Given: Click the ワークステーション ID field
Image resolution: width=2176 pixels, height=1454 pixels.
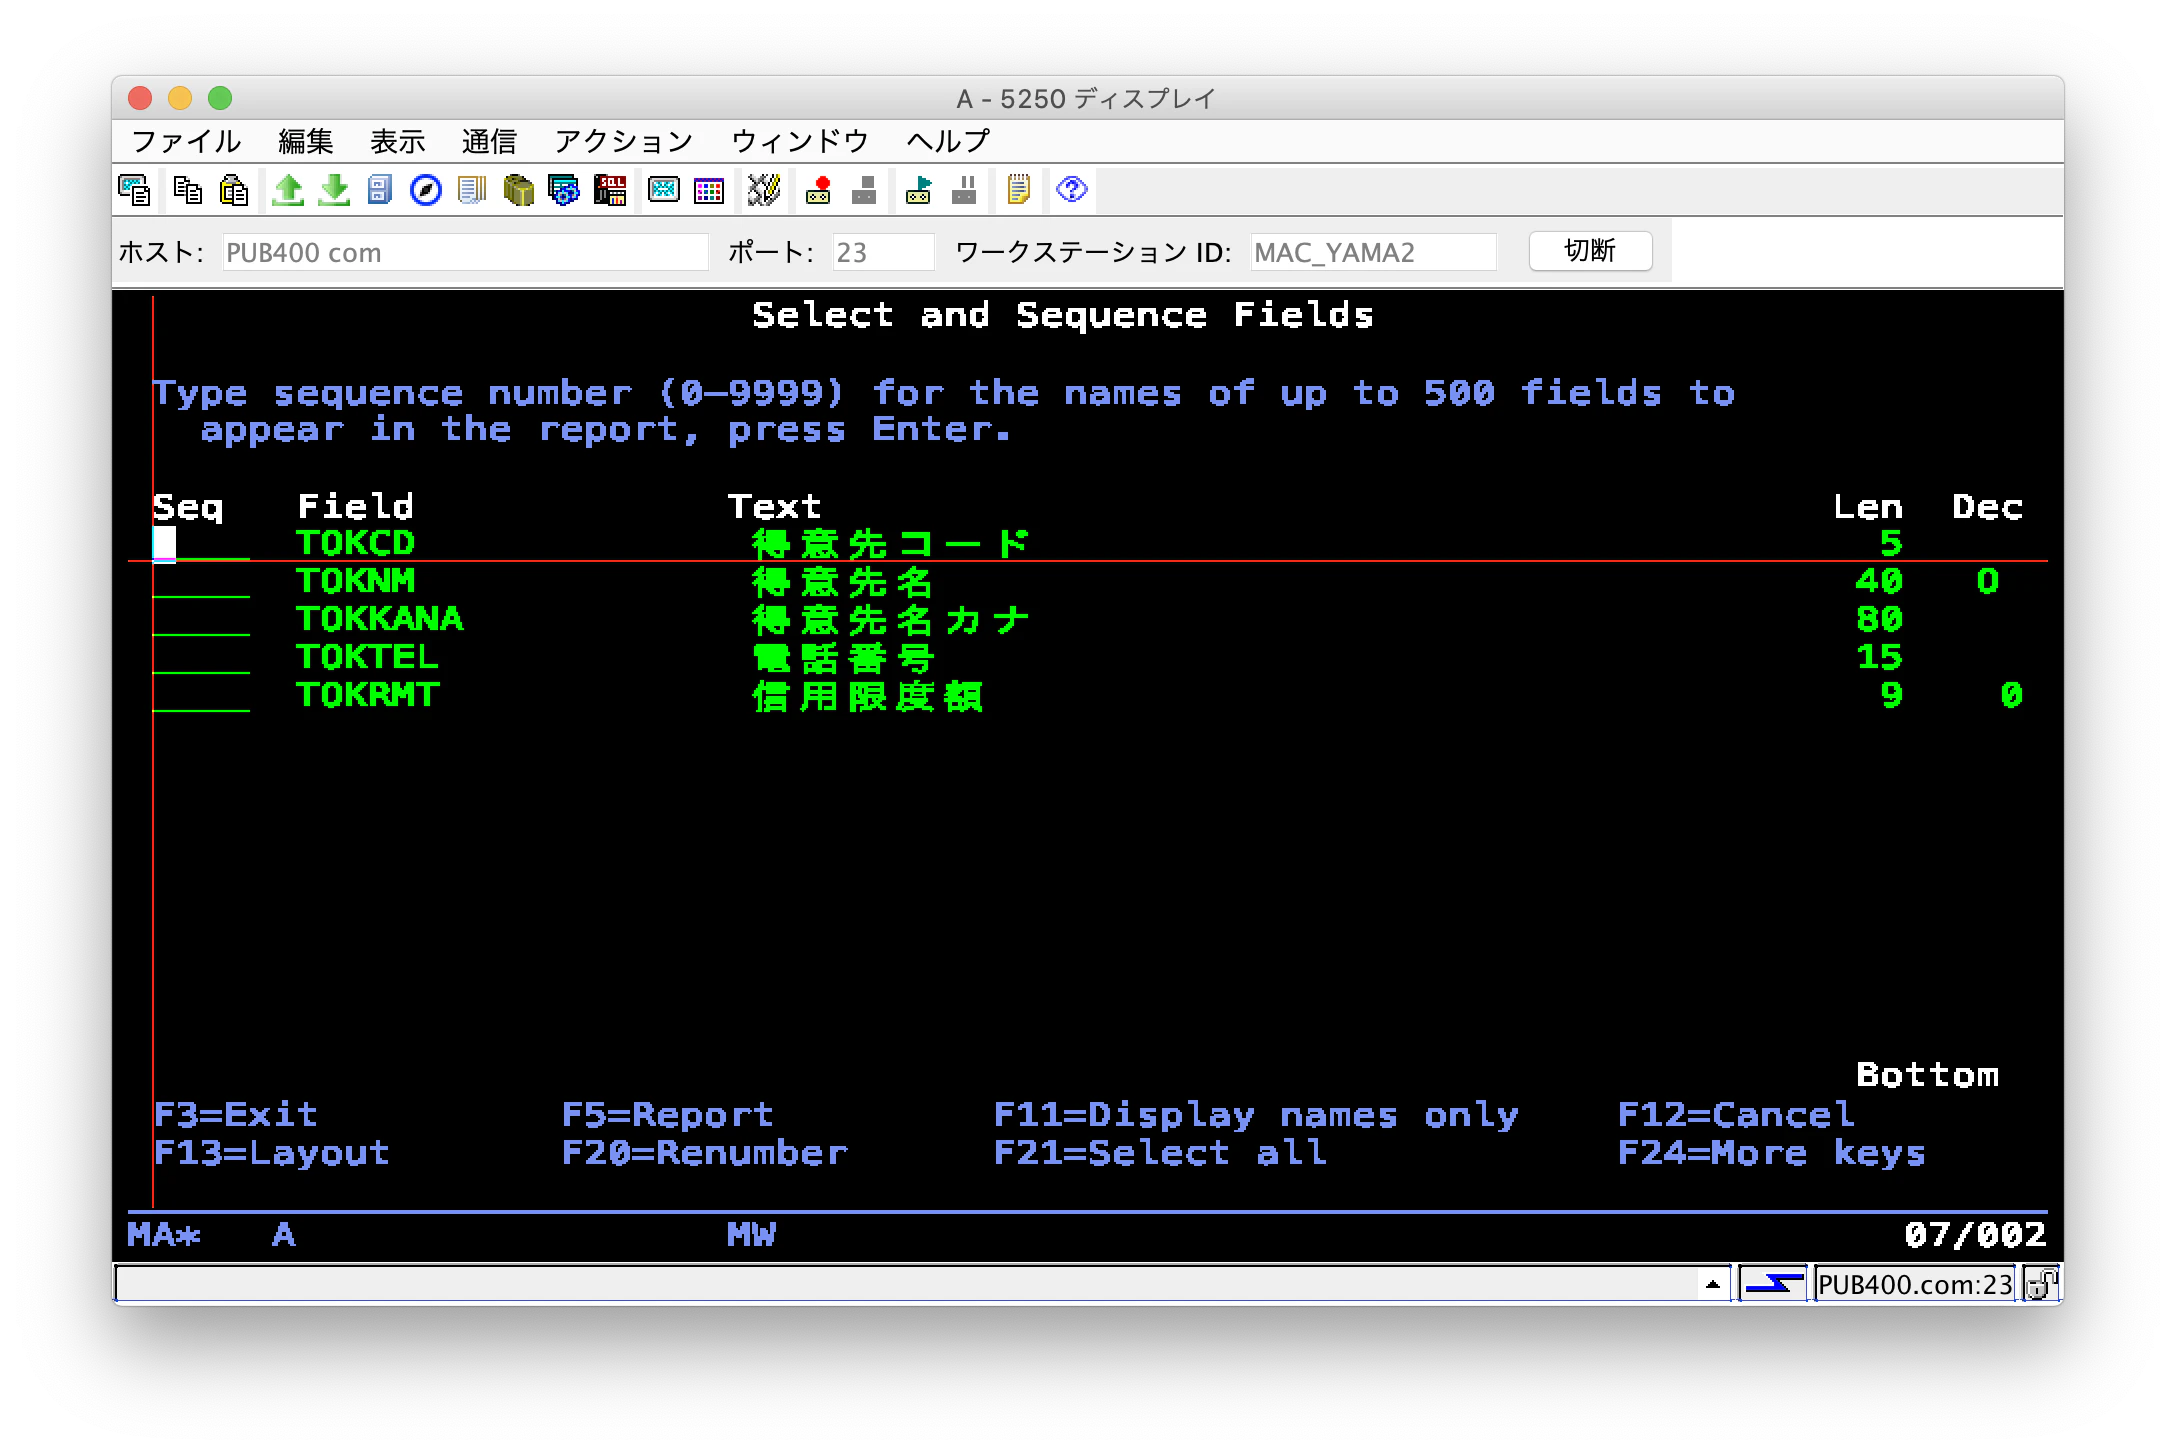Looking at the screenshot, I should point(1373,252).
